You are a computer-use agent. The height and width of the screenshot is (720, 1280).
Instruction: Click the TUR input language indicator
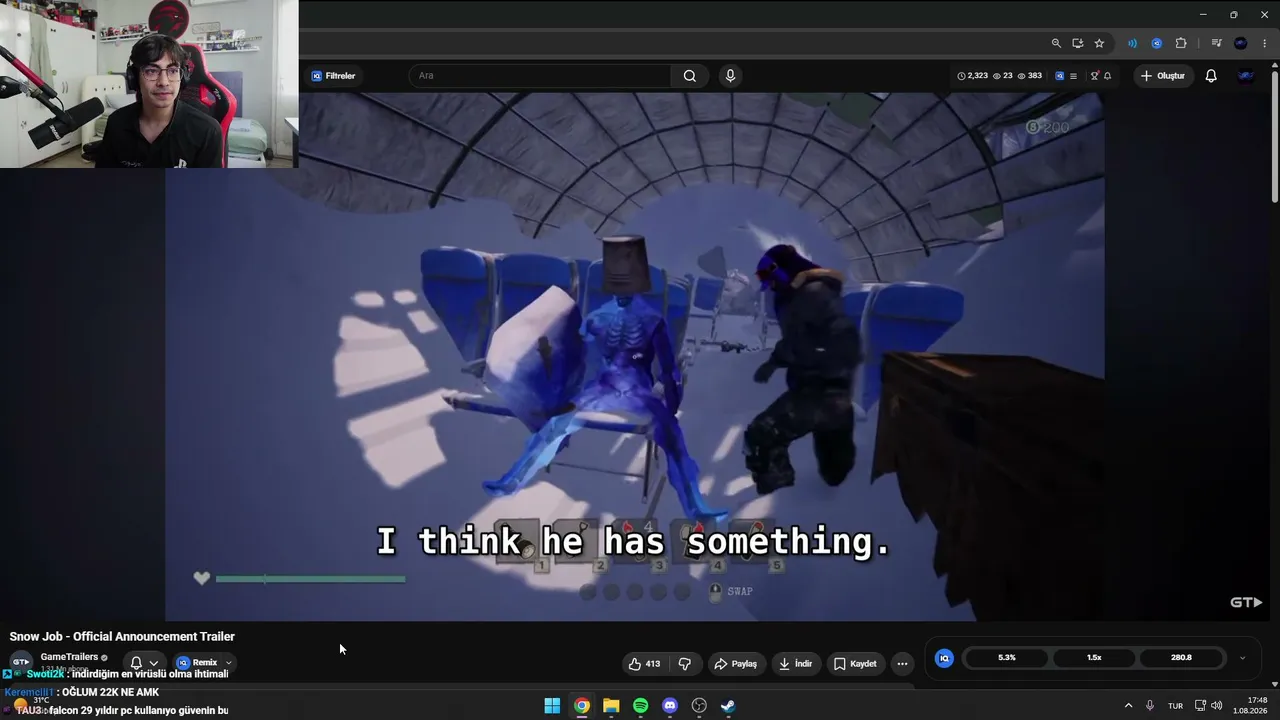coord(1176,706)
